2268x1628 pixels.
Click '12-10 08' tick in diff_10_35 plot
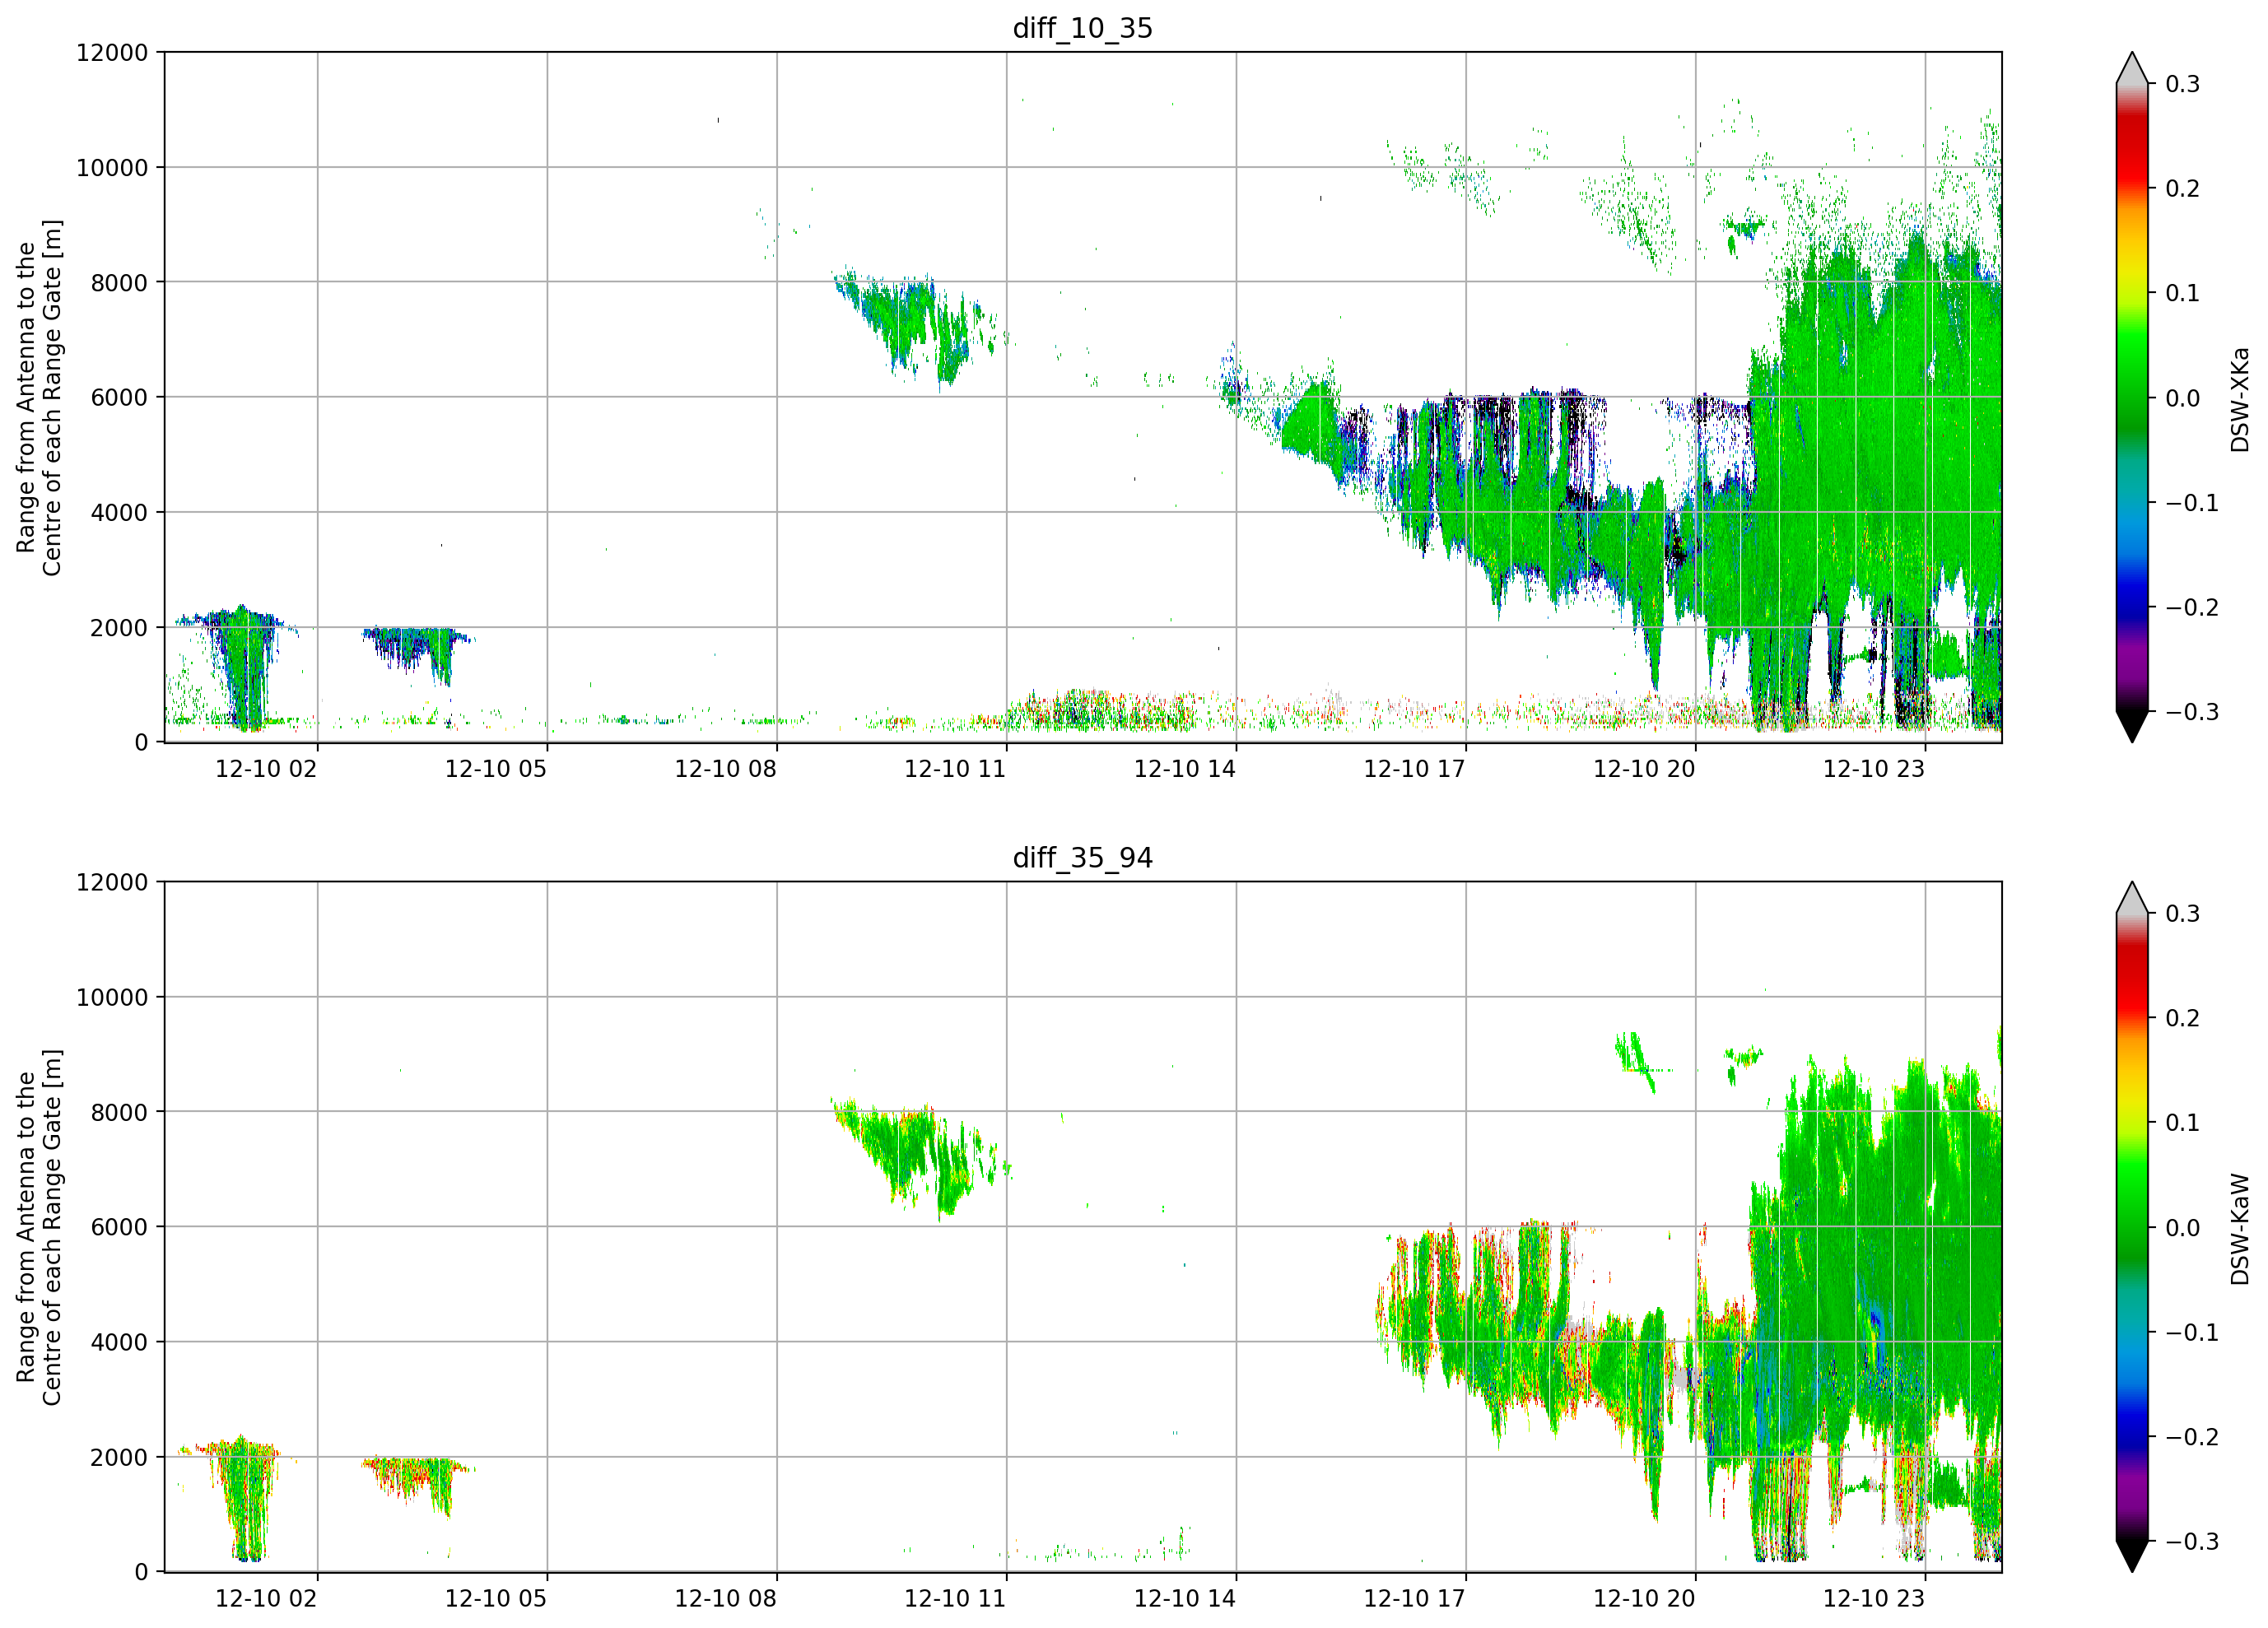[x=726, y=768]
